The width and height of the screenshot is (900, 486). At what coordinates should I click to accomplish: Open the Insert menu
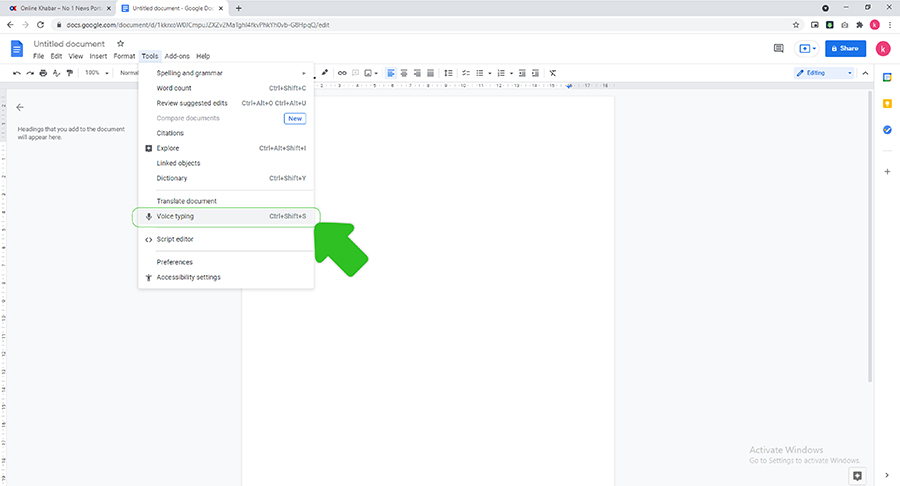click(x=98, y=56)
